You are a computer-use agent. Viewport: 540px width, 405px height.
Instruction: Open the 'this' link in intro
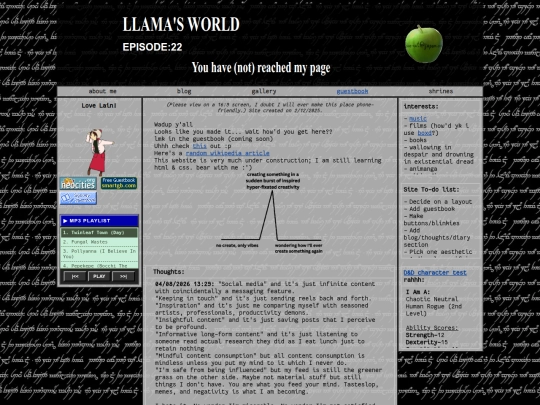pyautogui.click(x=199, y=146)
